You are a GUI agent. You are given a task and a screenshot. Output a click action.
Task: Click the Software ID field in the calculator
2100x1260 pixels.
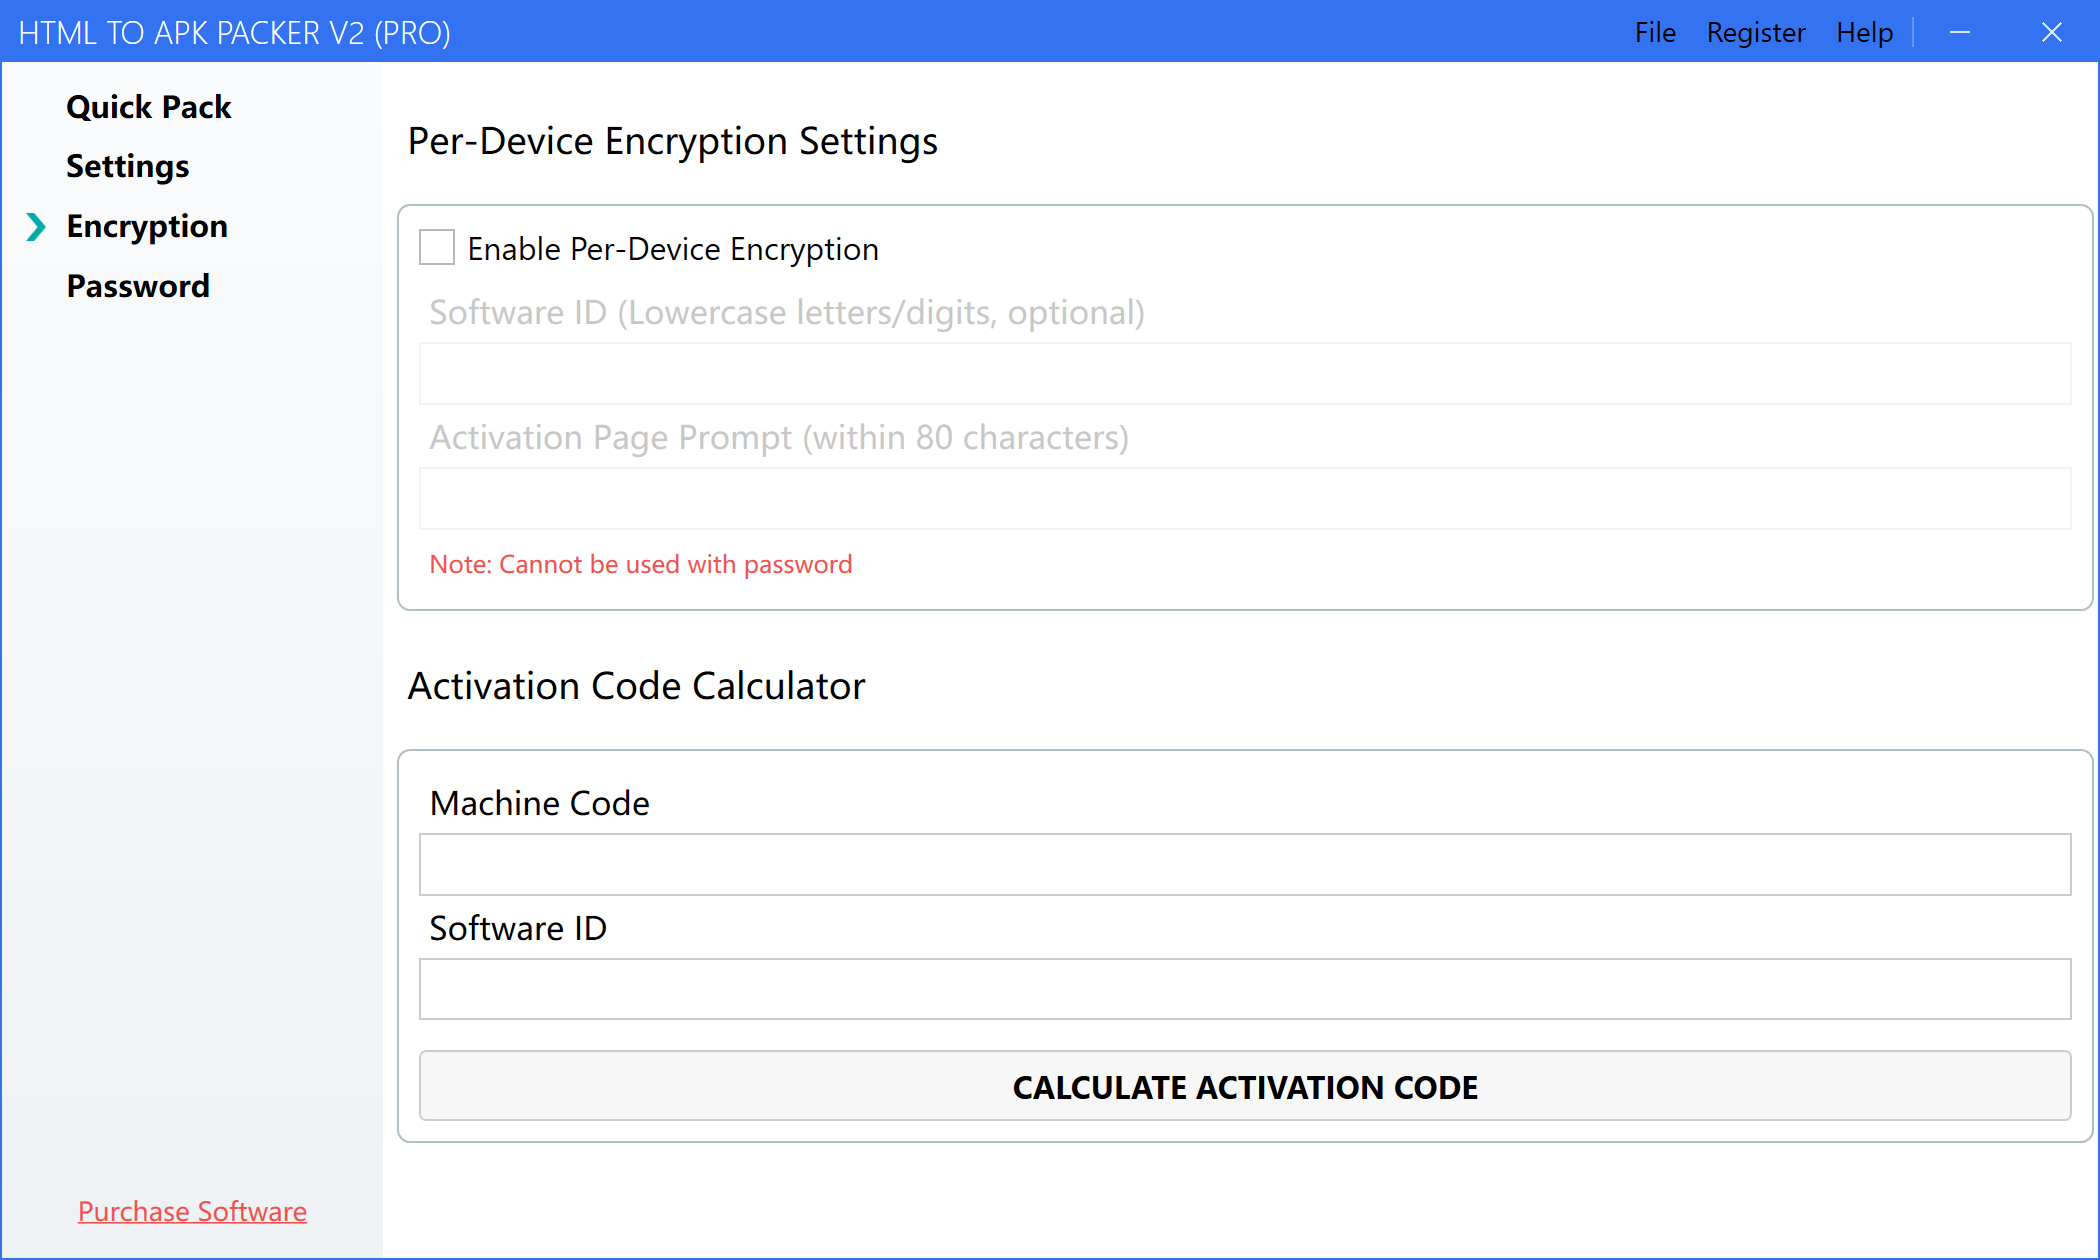tap(1244, 989)
